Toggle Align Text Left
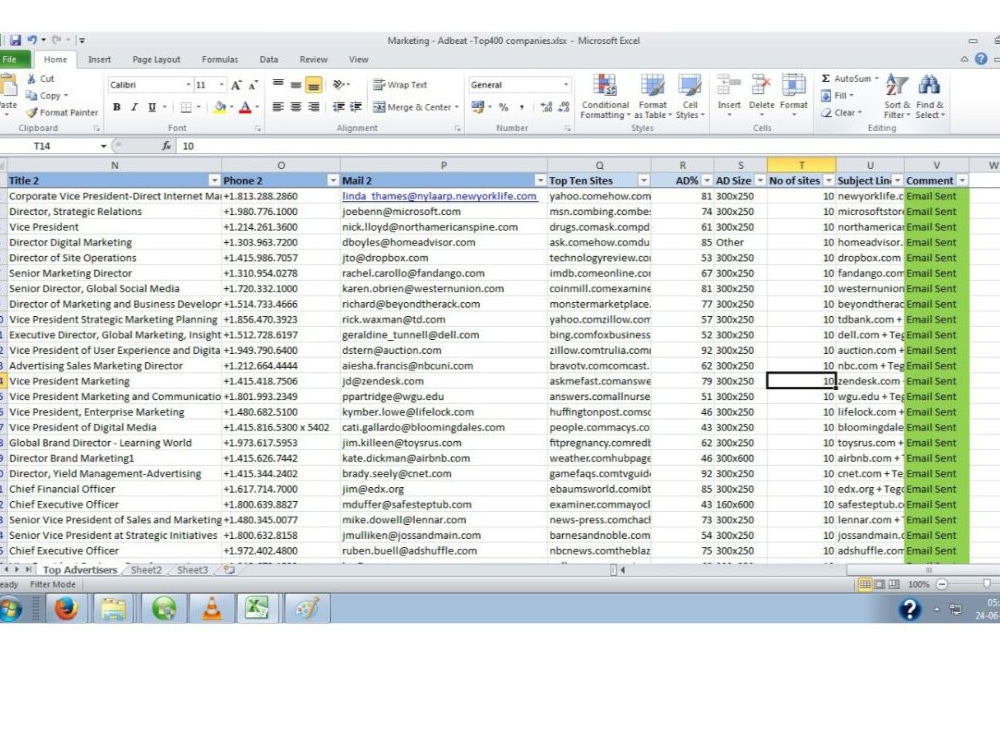Viewport: 1000px width, 750px height. pos(278,107)
